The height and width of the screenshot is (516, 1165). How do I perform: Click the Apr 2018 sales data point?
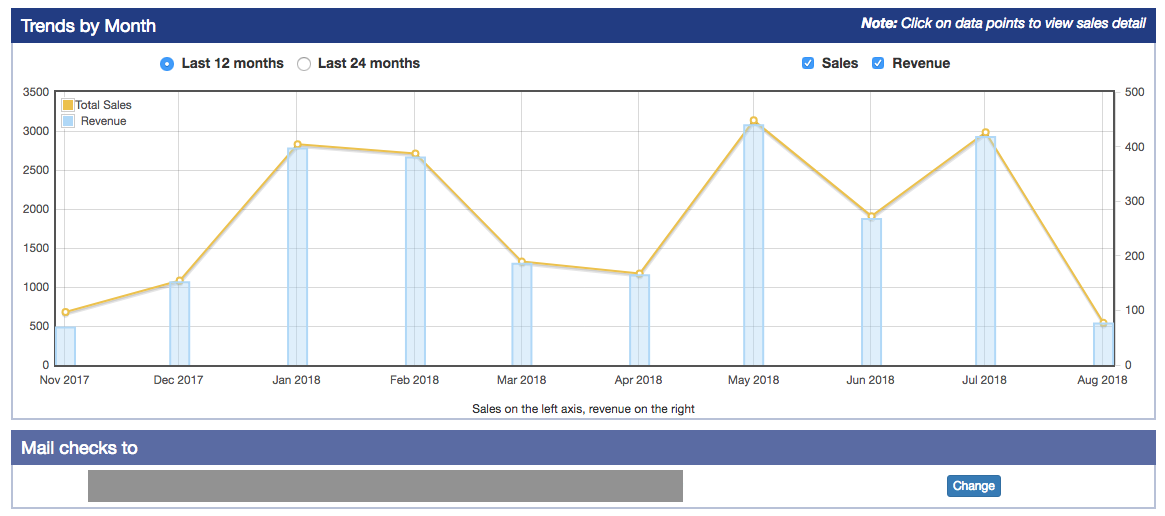pos(639,273)
